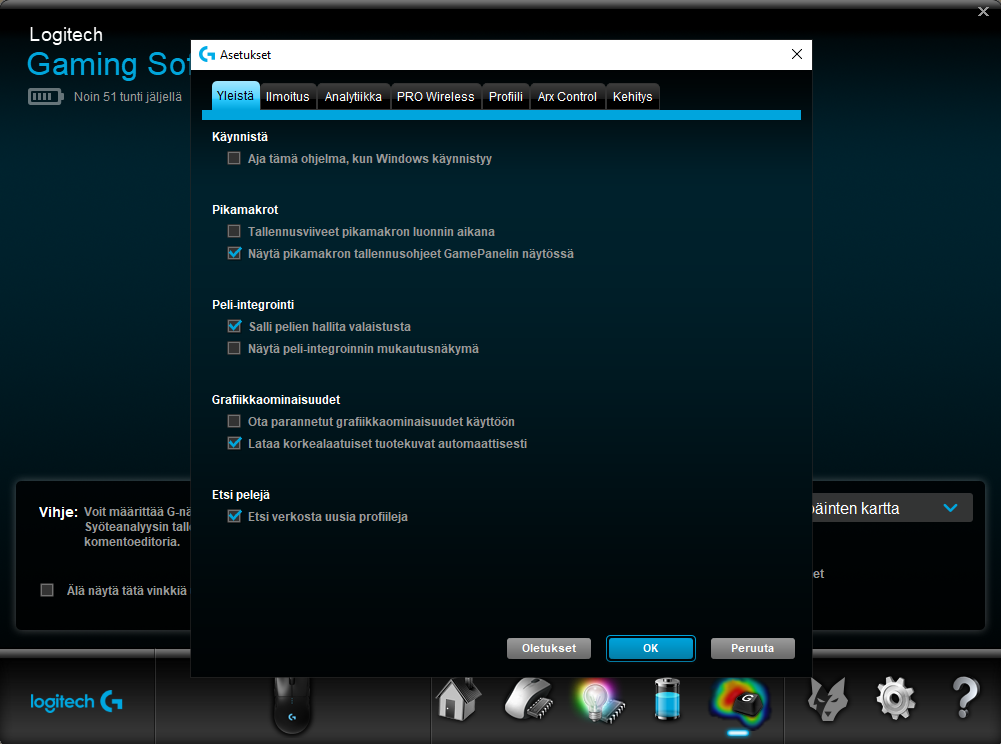The height and width of the screenshot is (744, 1001).
Task: Check 'Älä näytä tätä vinkkiä' in main window
Action: coord(47,590)
